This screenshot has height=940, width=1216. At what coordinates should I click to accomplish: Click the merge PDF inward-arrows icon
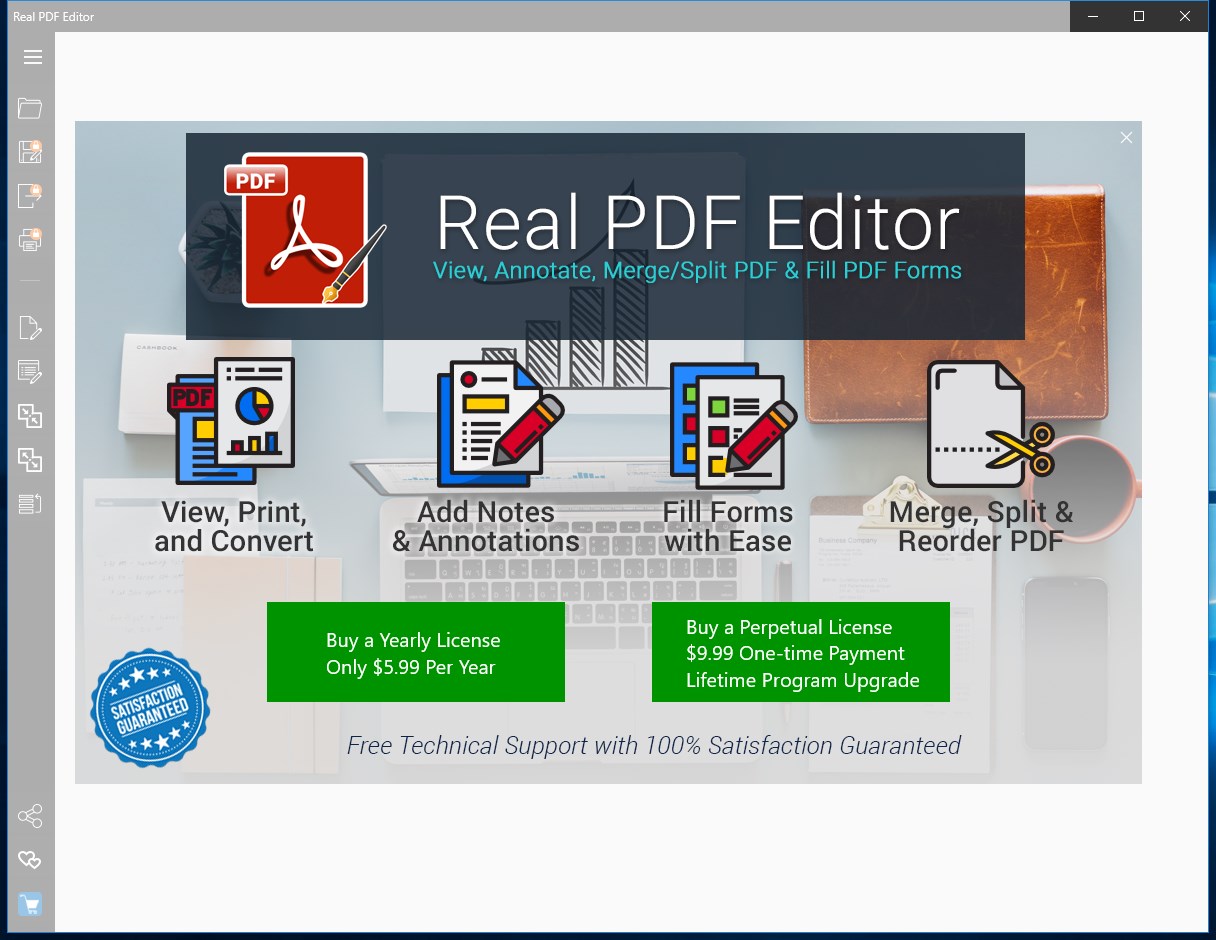(30, 415)
